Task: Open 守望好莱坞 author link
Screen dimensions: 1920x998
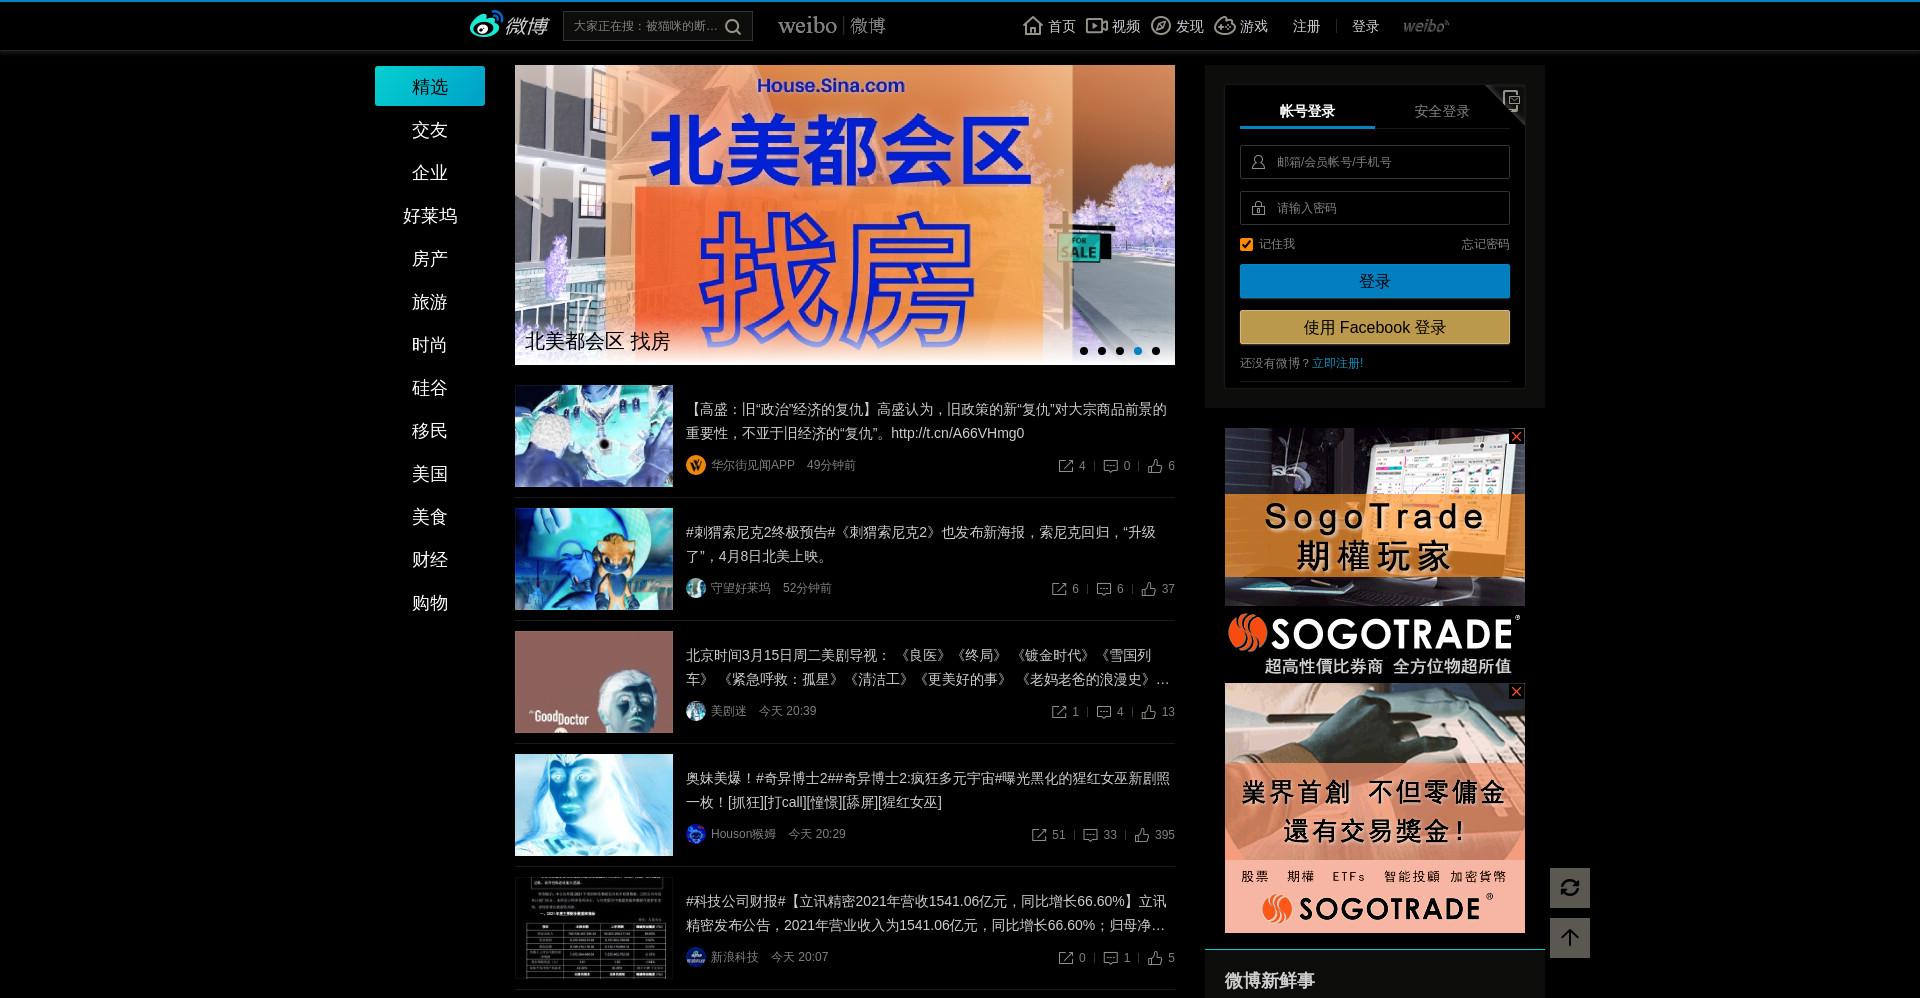Action: 740,588
